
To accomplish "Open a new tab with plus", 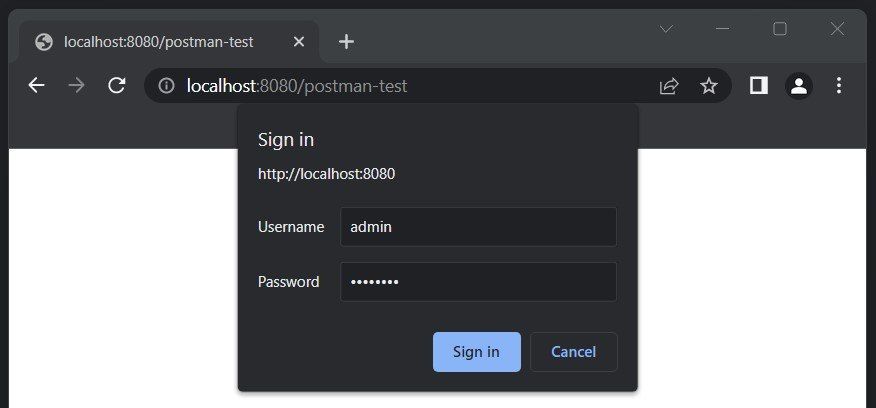I will (x=346, y=41).
